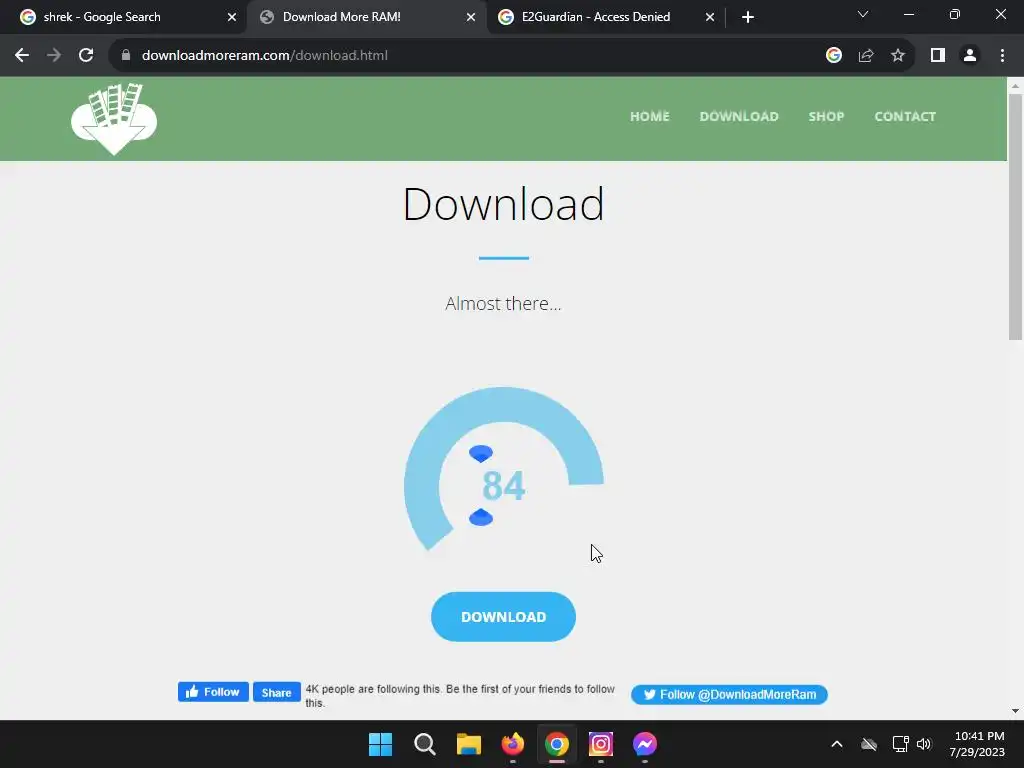Go back using browser back arrow
The image size is (1024, 768).
point(22,56)
